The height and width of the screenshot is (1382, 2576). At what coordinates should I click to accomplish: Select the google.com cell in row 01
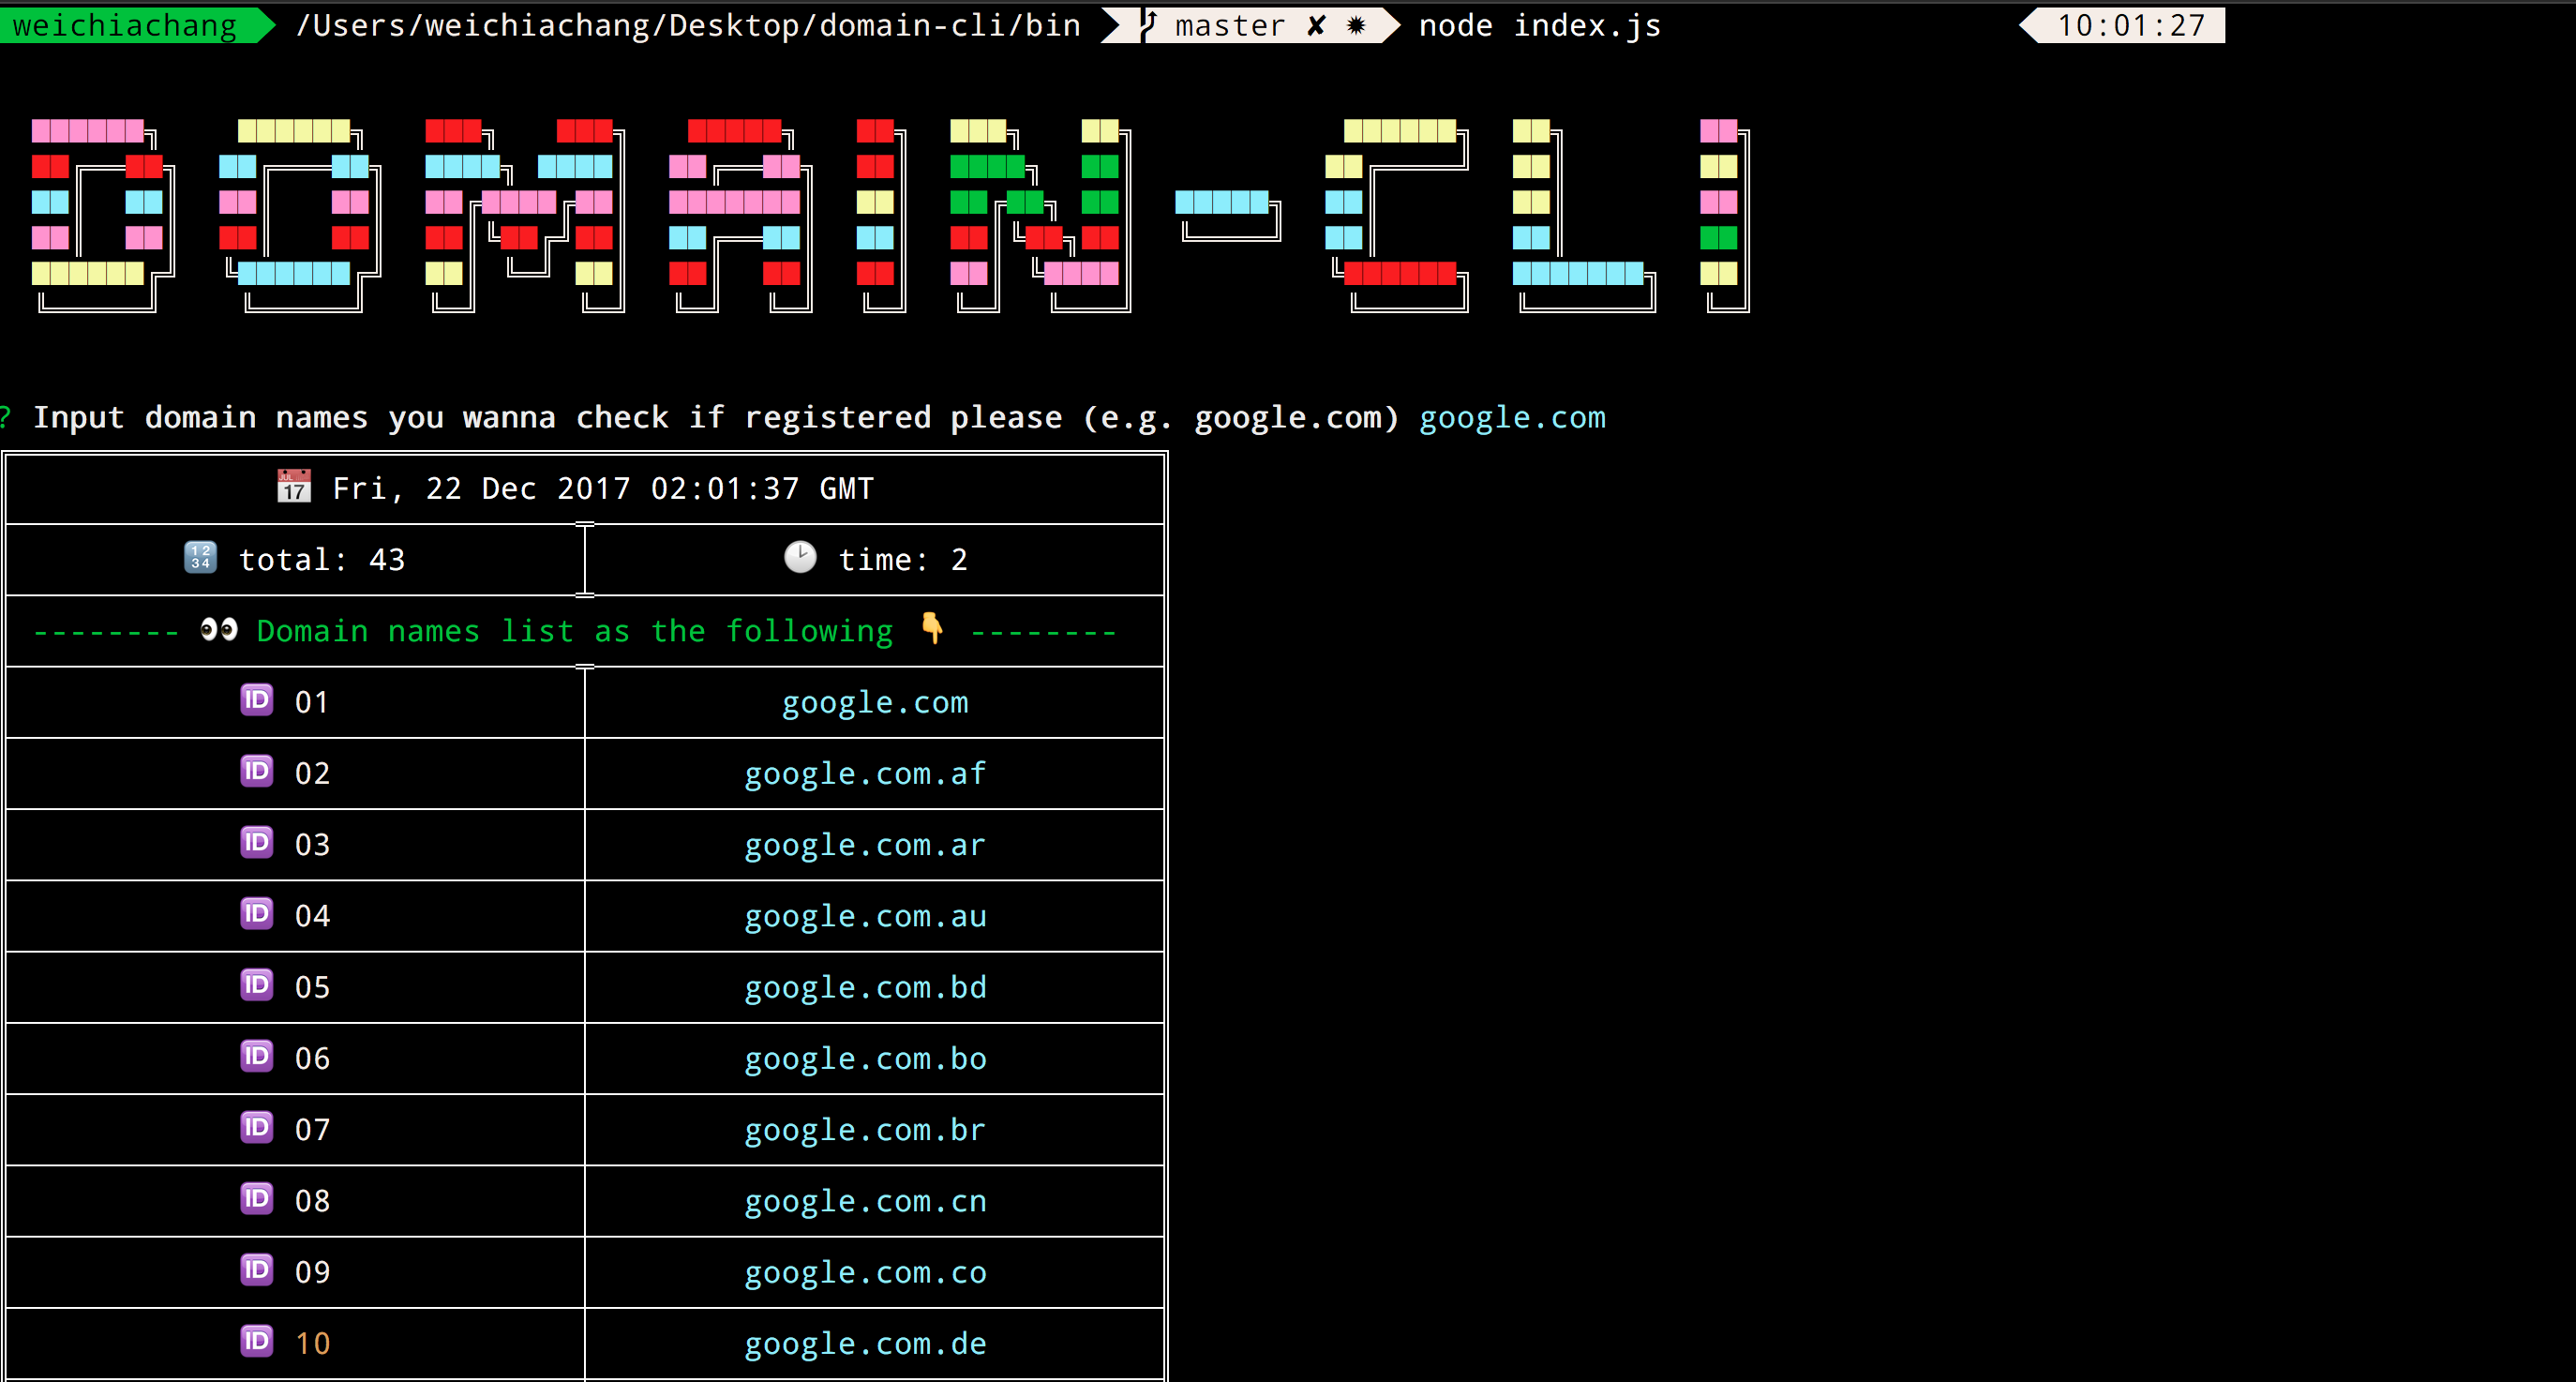pyautogui.click(x=875, y=702)
